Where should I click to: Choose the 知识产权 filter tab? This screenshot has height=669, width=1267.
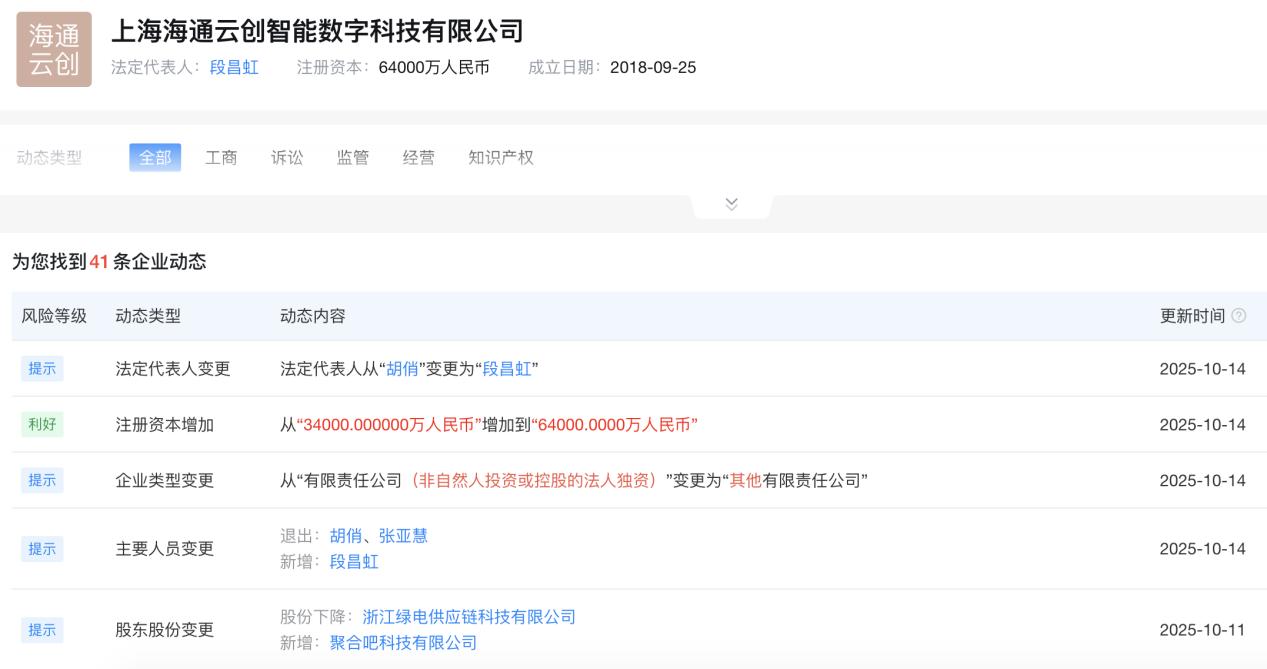[501, 158]
